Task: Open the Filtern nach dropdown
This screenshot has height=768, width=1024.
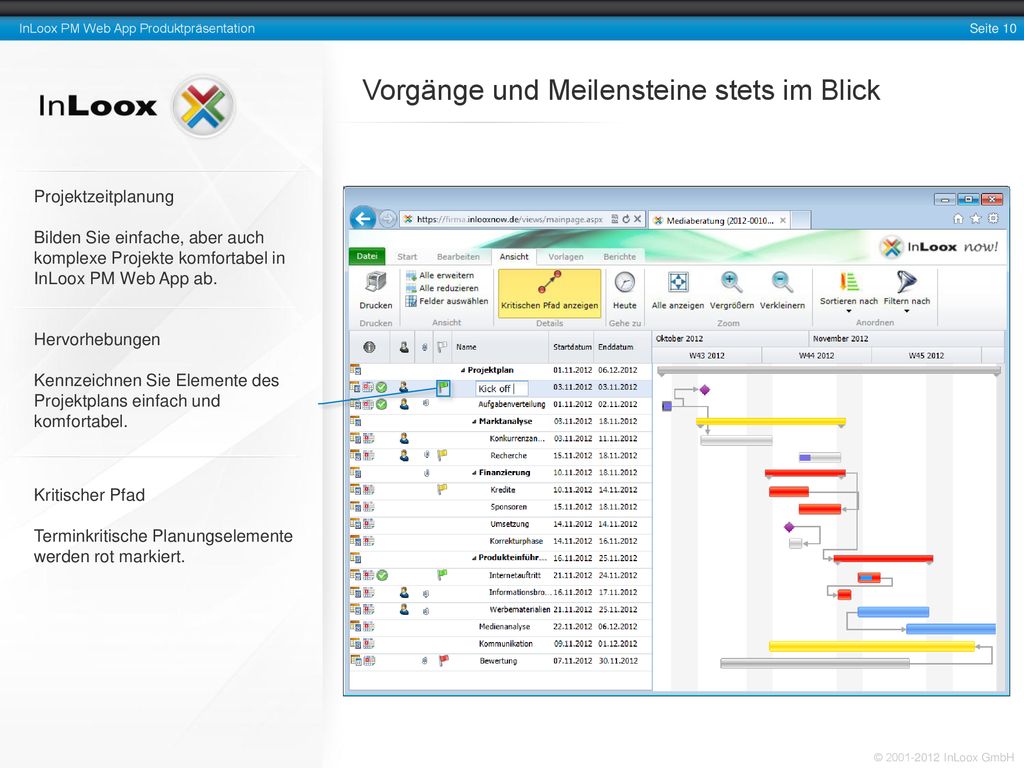Action: [906, 291]
